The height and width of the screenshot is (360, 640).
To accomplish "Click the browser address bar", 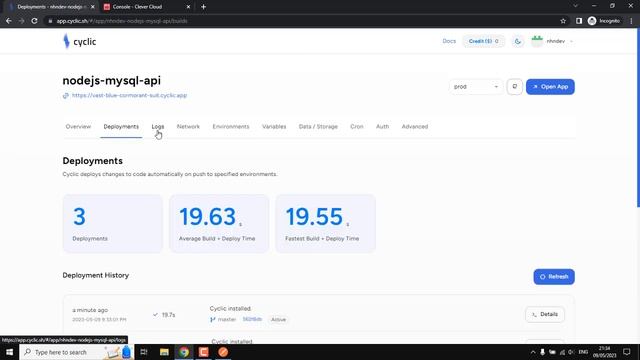I will [x=302, y=21].
